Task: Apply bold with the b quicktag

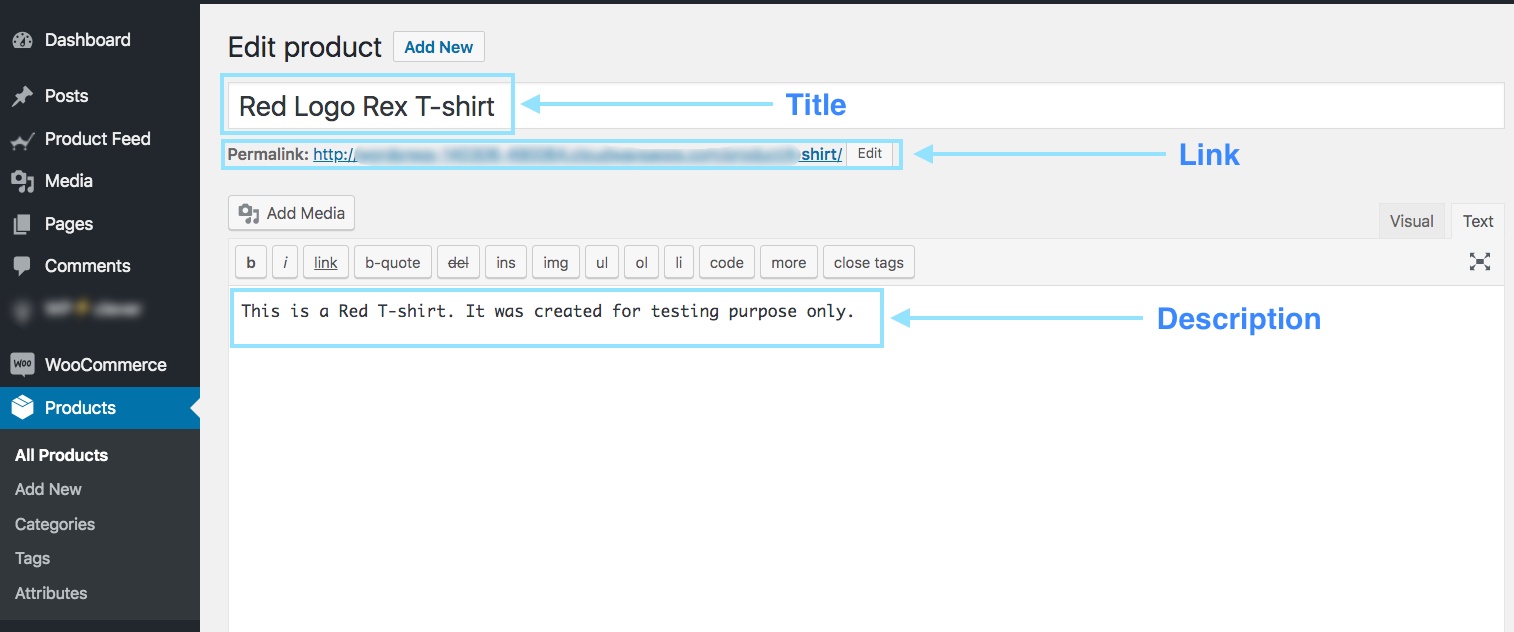Action: point(251,263)
